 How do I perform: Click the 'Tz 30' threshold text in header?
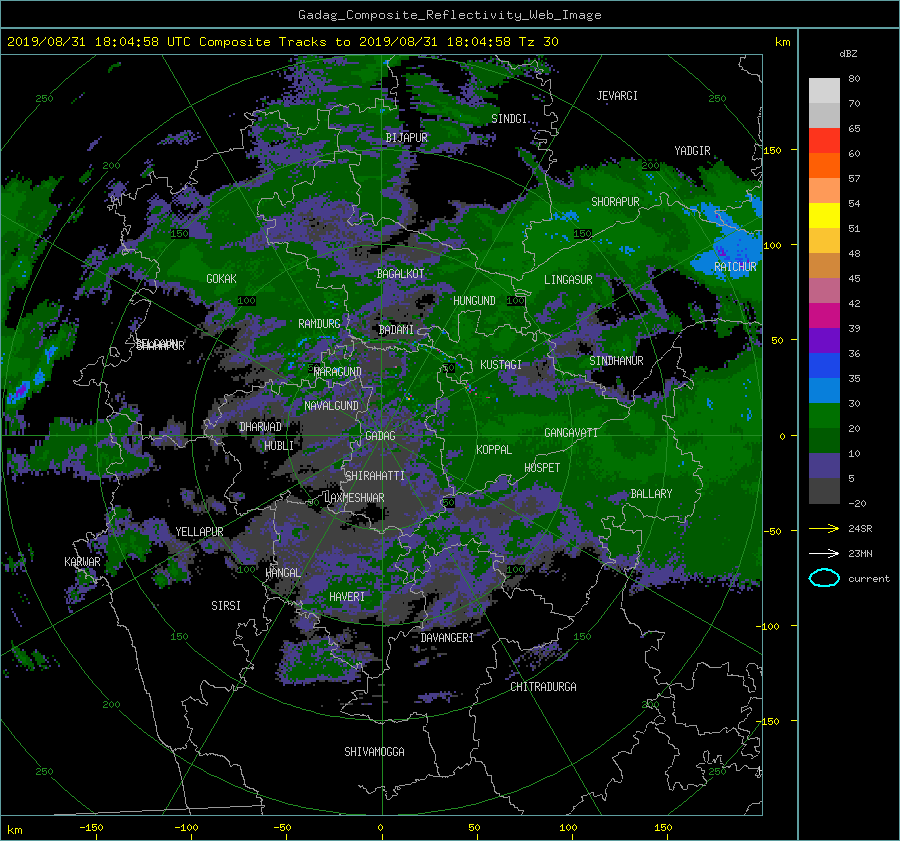pos(538,42)
